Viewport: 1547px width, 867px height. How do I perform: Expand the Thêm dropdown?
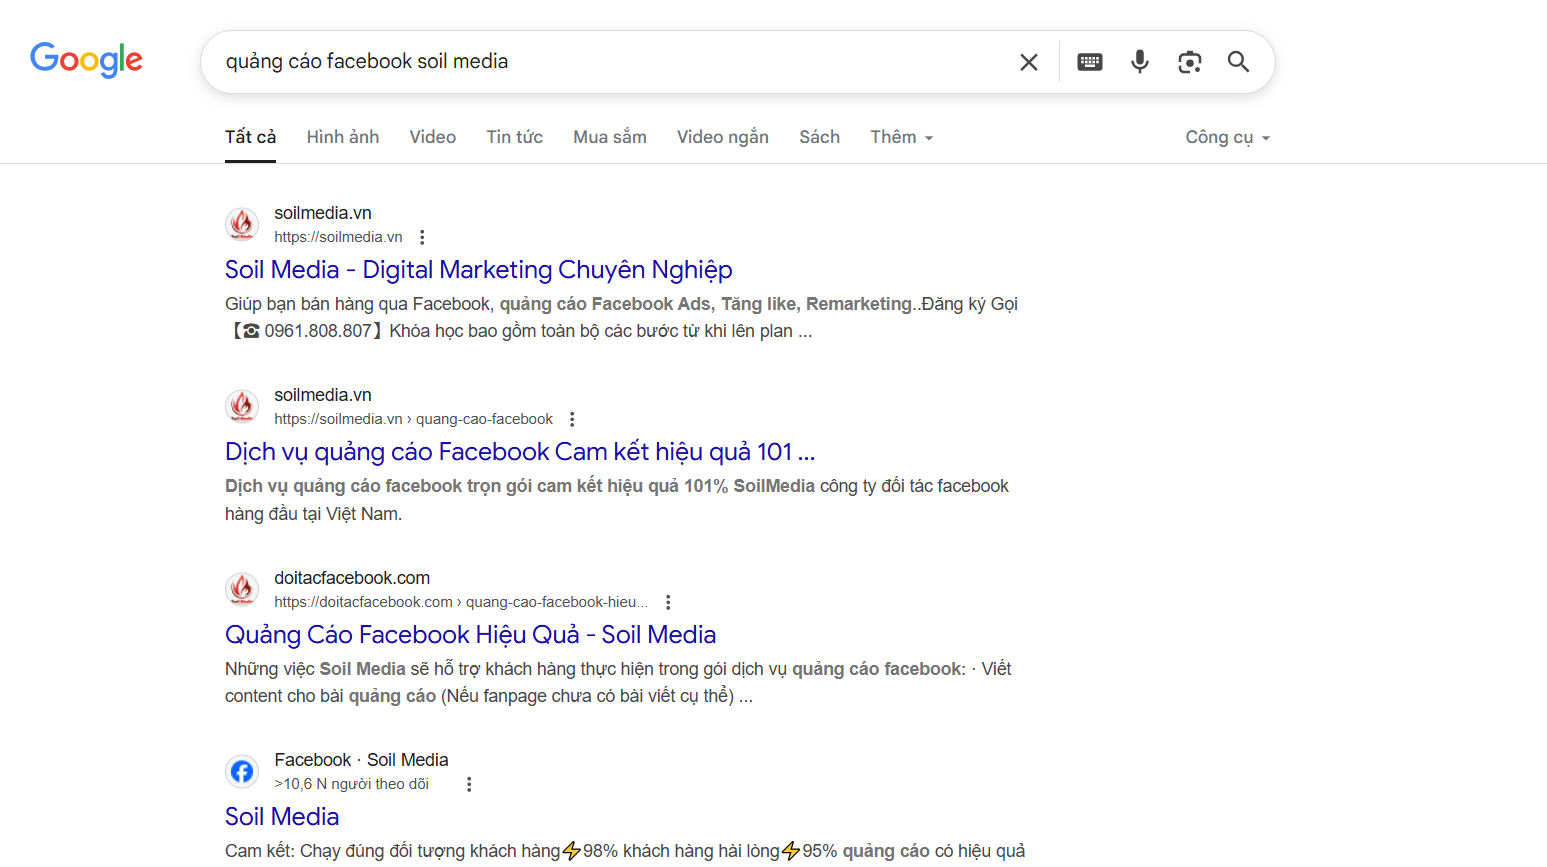point(902,137)
